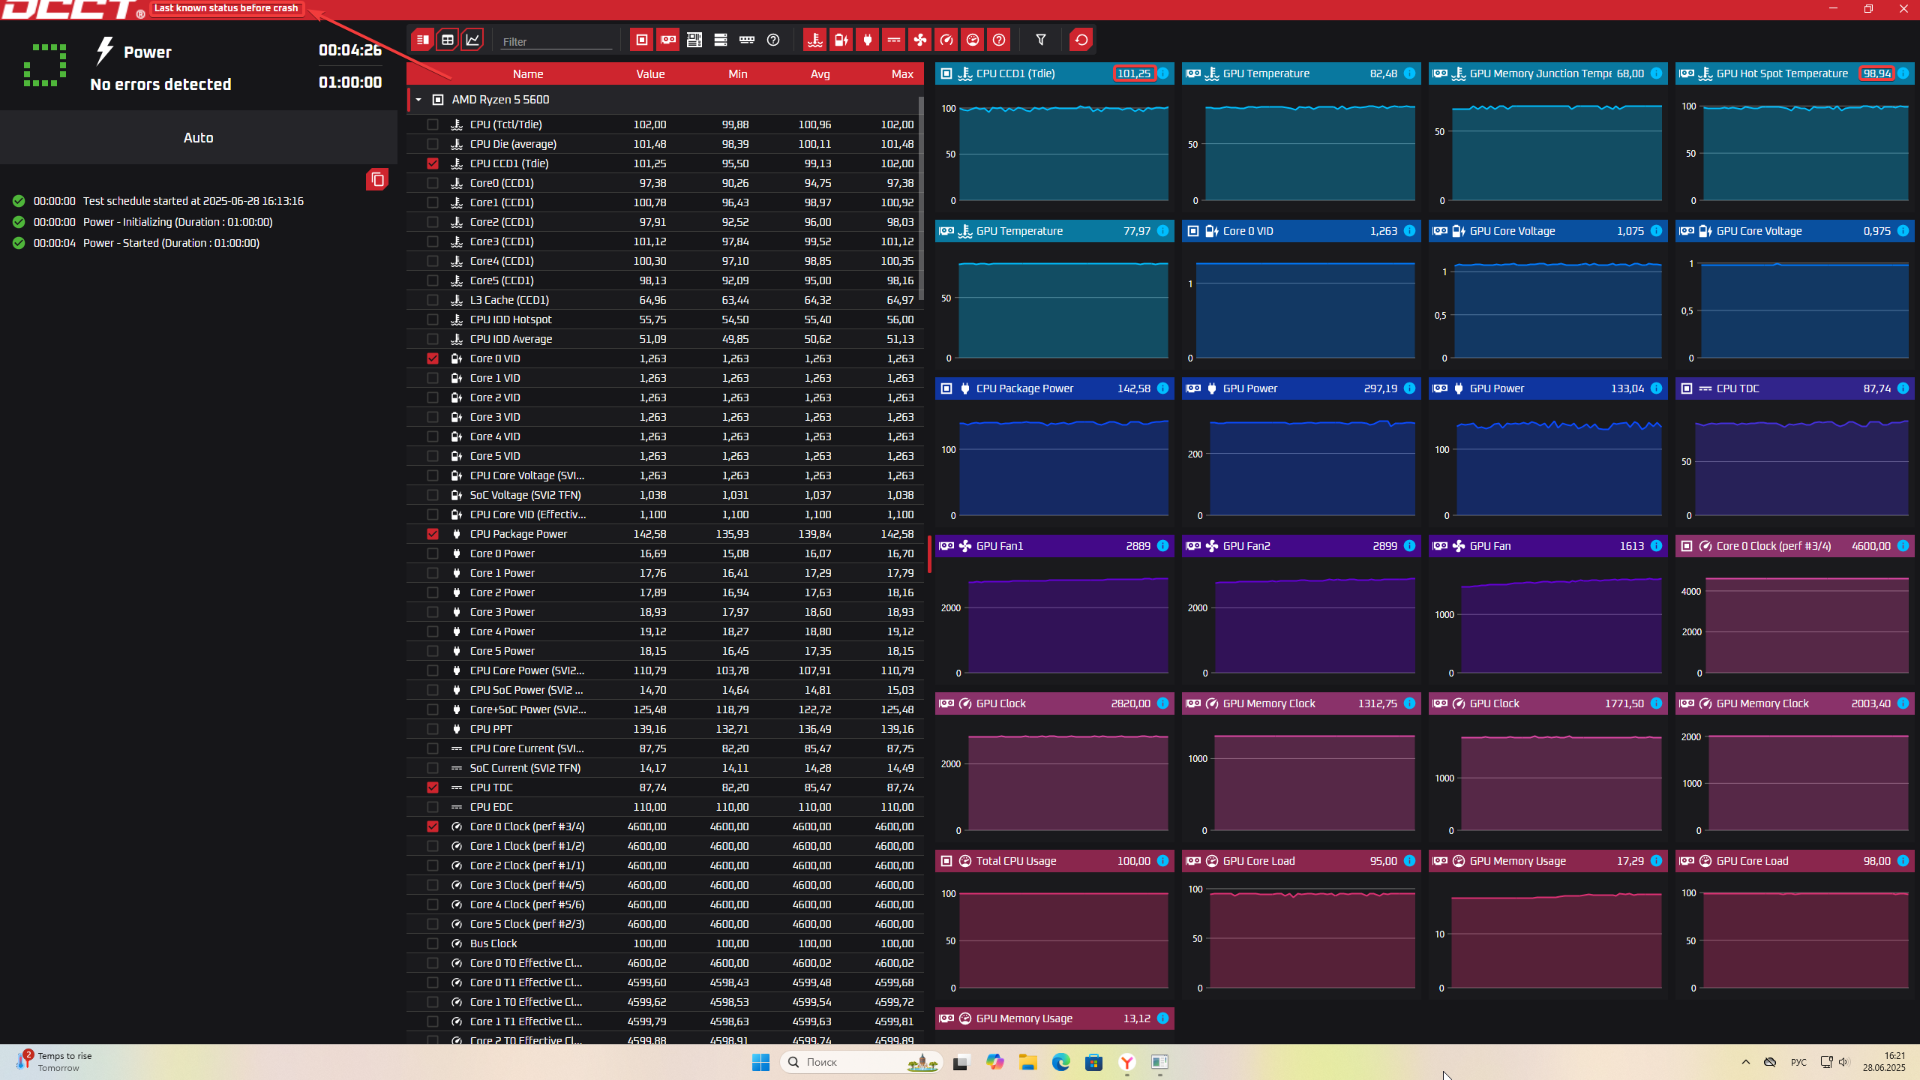Screen dimensions: 1920x1080
Task: Toggle the unknown hardware filter icon
Action: 773,40
